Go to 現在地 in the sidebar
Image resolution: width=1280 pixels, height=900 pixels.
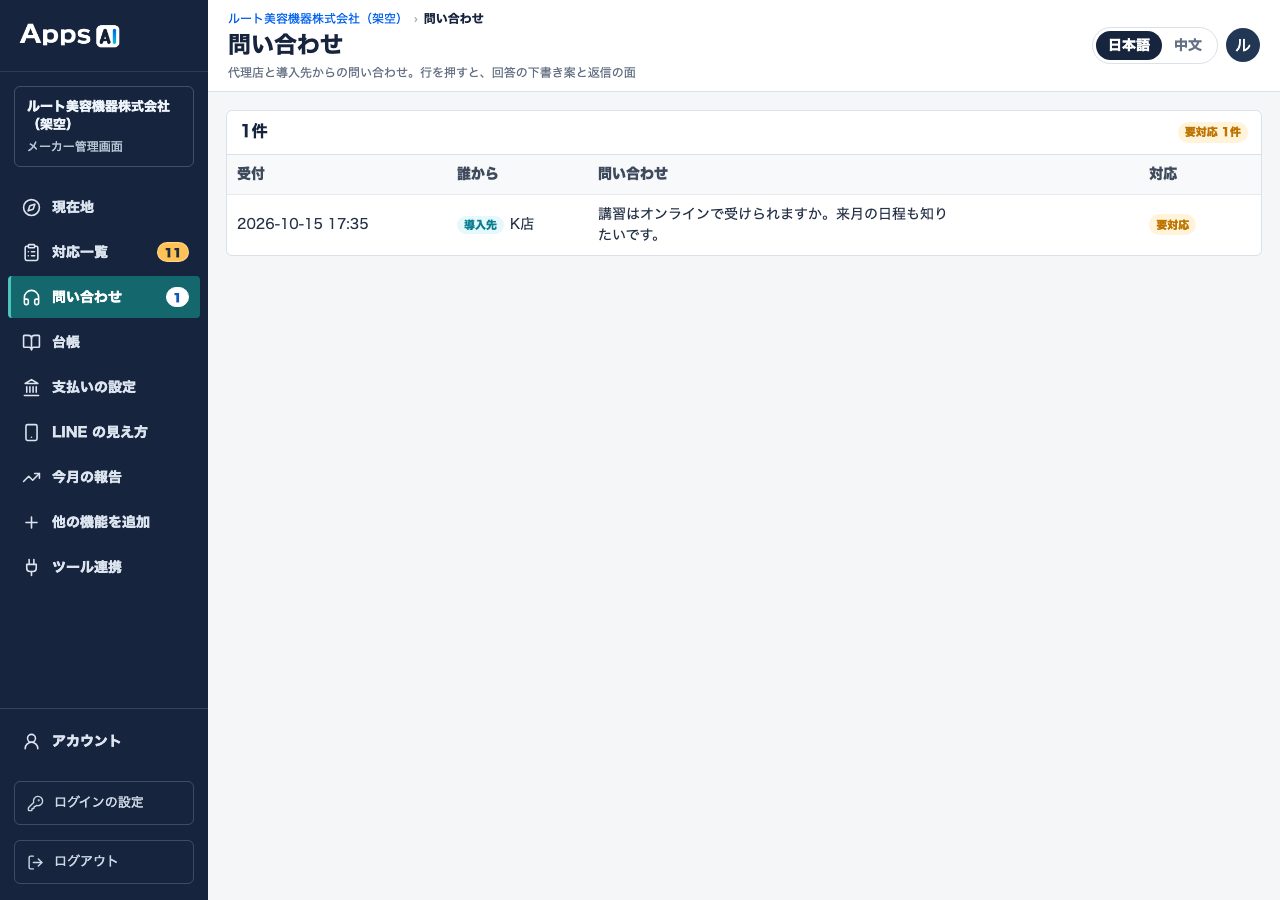pyautogui.click(x=104, y=207)
